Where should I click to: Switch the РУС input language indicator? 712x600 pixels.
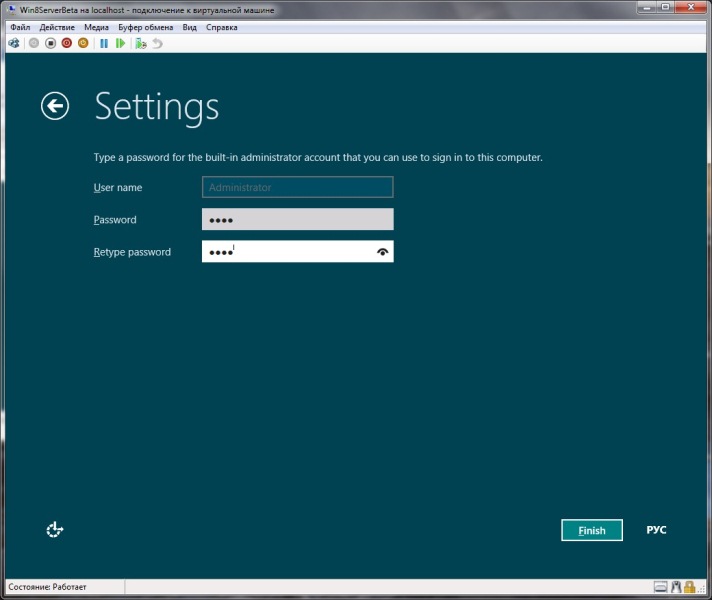coord(656,530)
